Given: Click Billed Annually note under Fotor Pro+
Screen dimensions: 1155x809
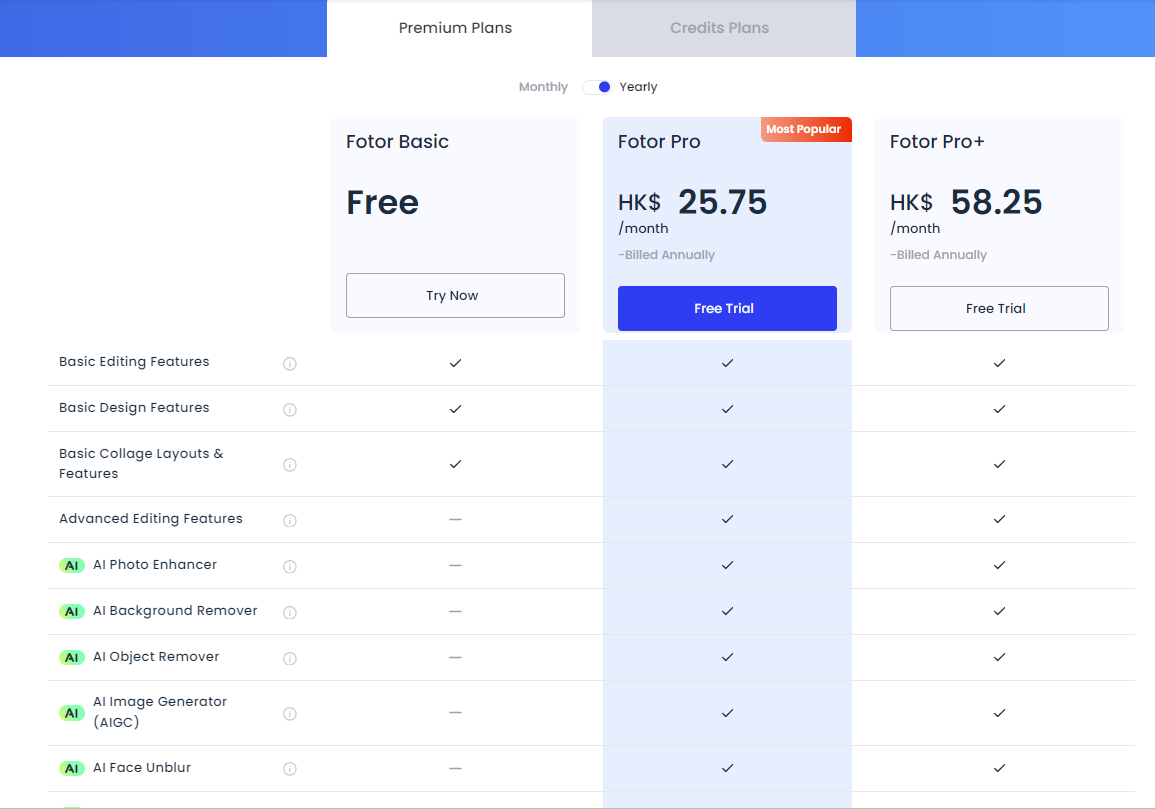Looking at the screenshot, I should 938,255.
